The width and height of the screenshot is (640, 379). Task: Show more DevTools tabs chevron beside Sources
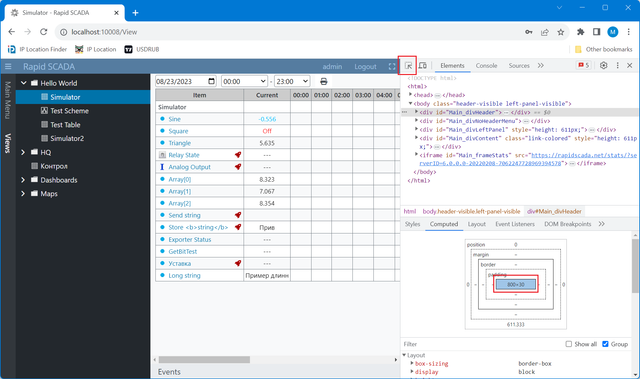pos(541,66)
